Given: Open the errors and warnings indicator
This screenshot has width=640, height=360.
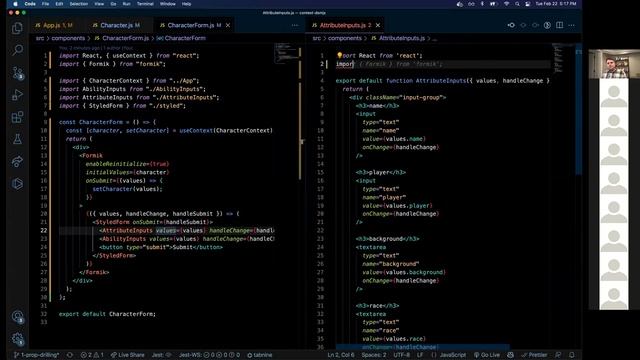Looking at the screenshot, I should coord(92,355).
